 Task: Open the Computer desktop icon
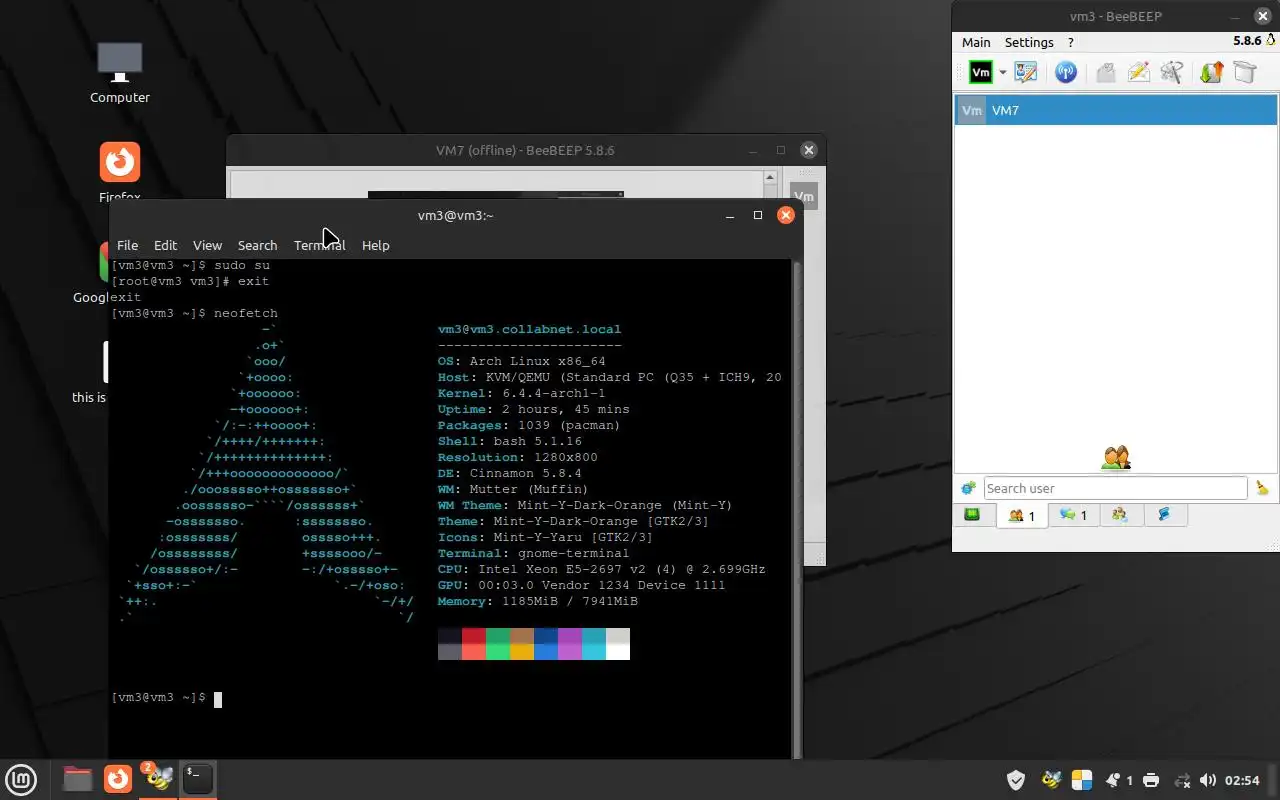pos(120,72)
